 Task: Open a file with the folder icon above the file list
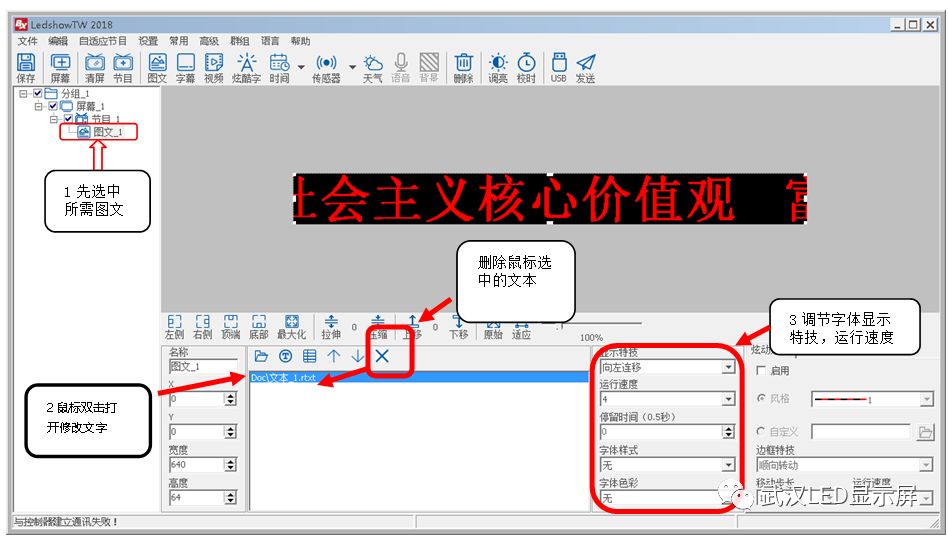coord(261,356)
